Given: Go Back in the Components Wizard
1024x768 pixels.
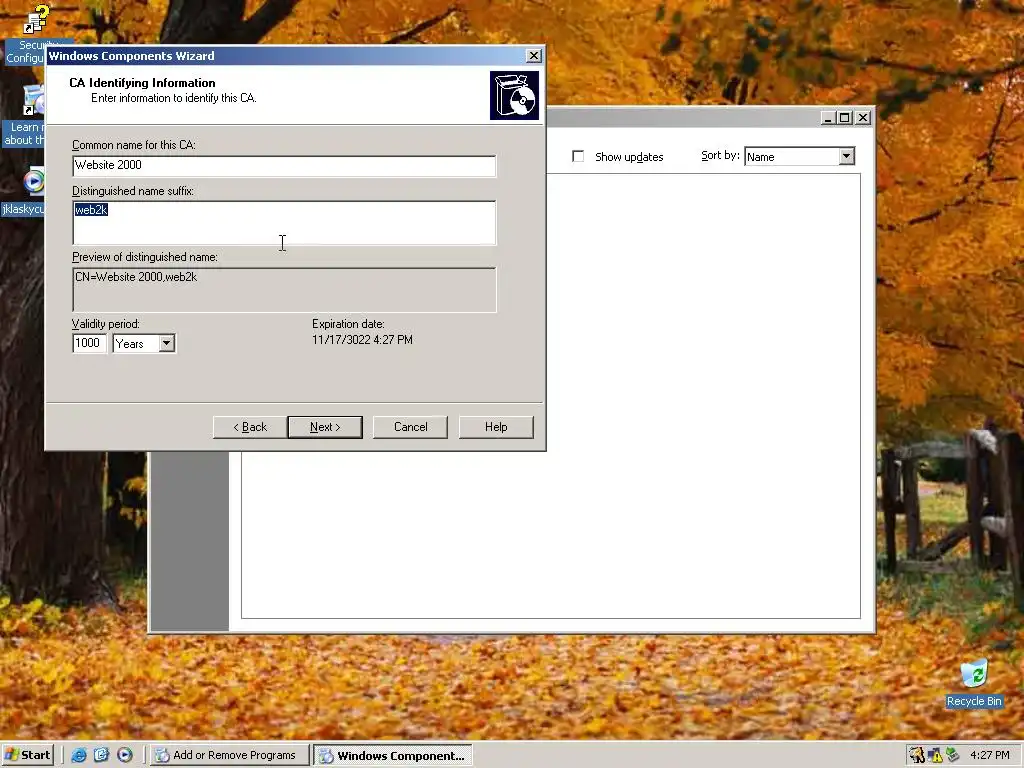Looking at the screenshot, I should [x=250, y=427].
